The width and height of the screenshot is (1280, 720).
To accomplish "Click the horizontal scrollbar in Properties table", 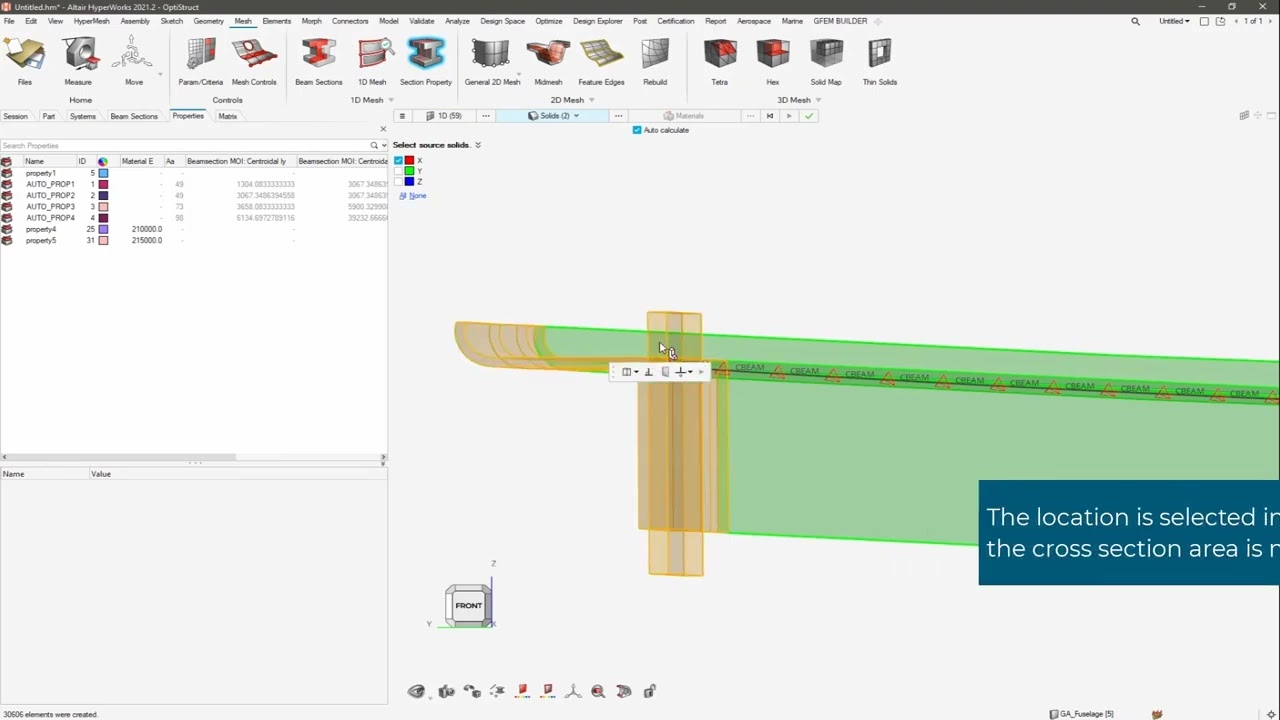I will pyautogui.click(x=120, y=457).
